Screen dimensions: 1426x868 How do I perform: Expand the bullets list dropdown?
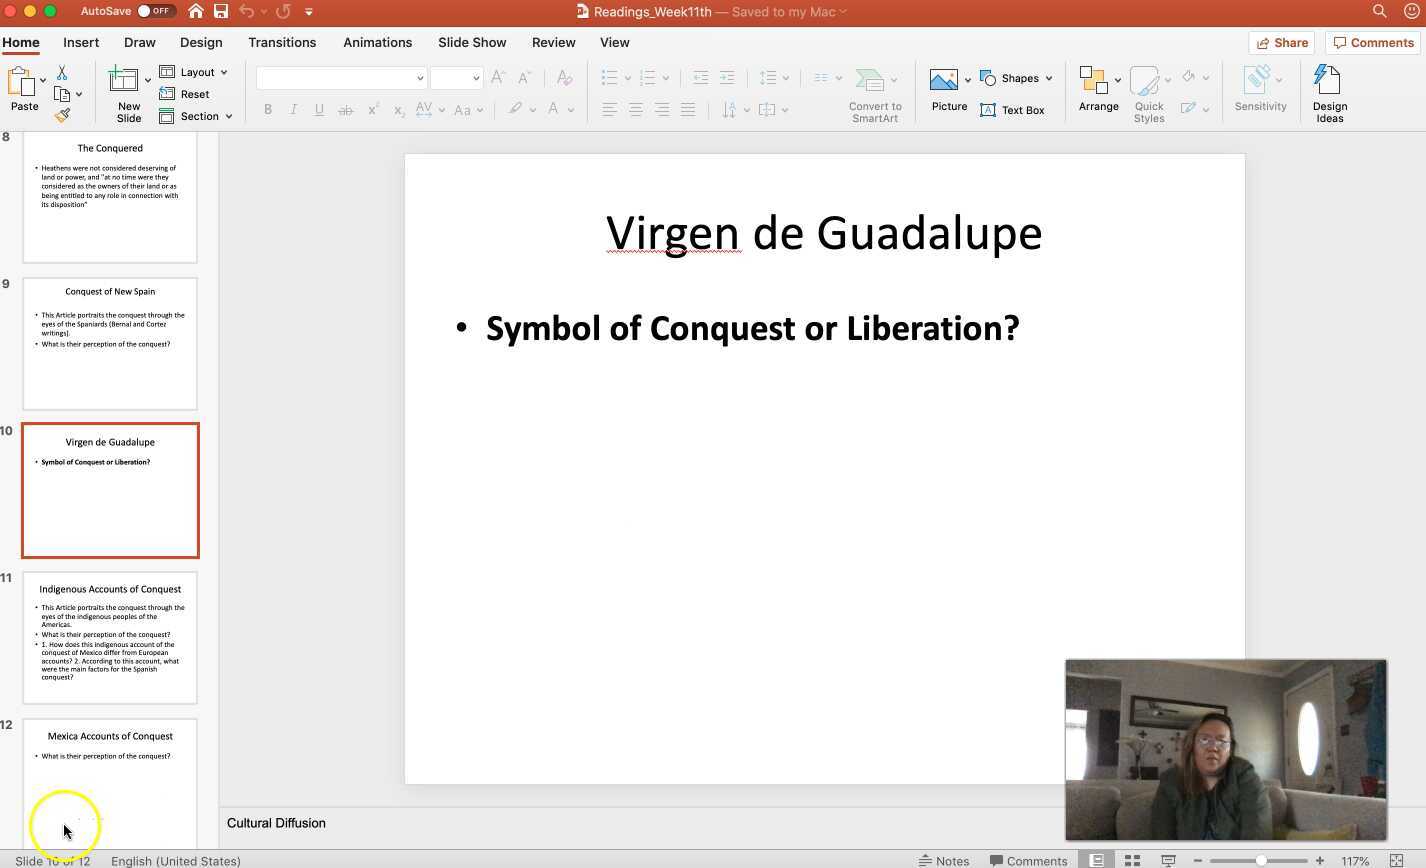(x=628, y=77)
